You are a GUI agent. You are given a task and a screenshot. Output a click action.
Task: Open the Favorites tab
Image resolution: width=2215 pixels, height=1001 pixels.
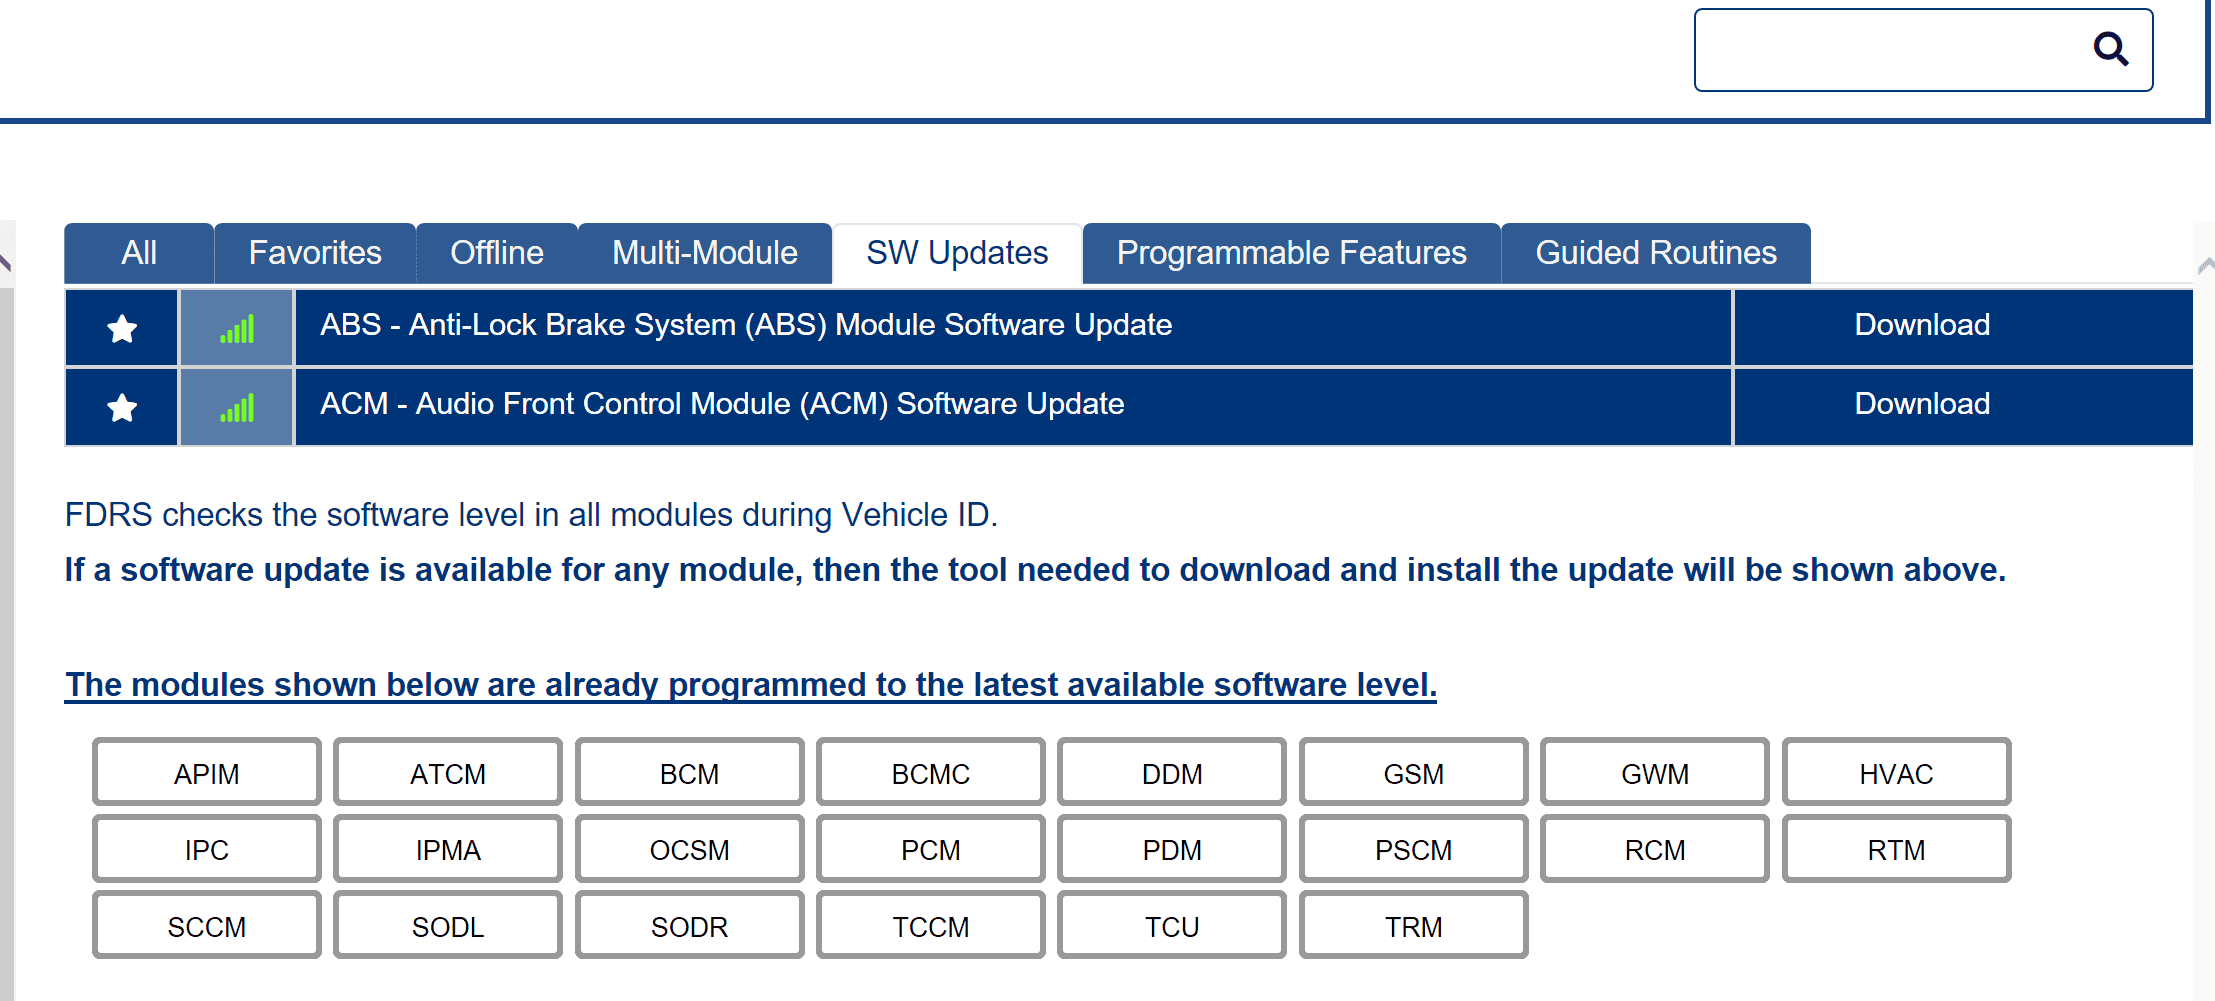pyautogui.click(x=315, y=253)
